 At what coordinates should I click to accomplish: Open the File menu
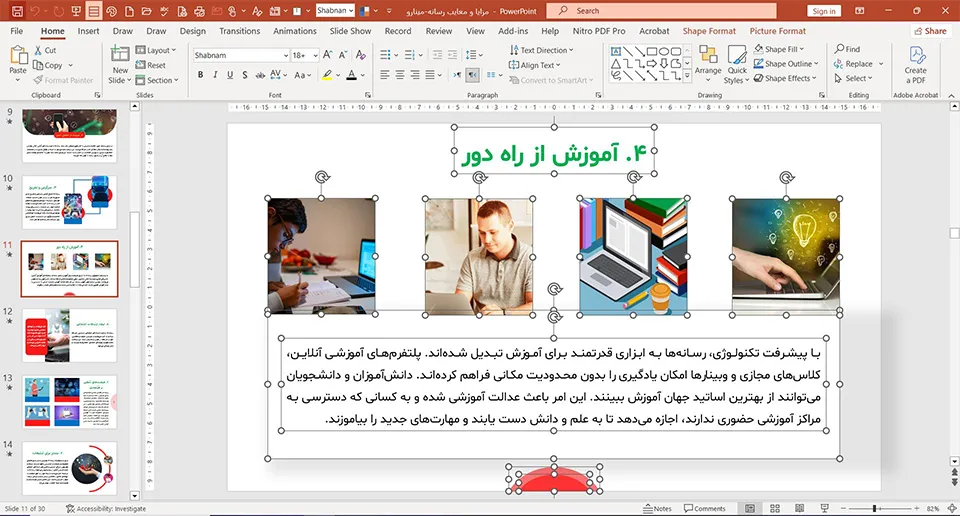coord(17,31)
